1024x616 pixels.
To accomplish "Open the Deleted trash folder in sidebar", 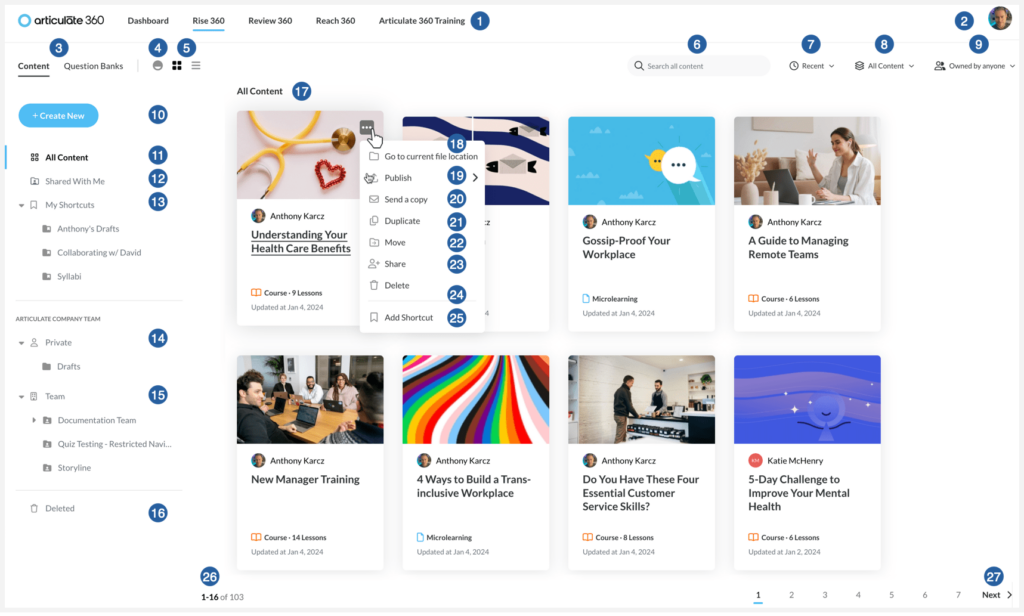I will 59,508.
